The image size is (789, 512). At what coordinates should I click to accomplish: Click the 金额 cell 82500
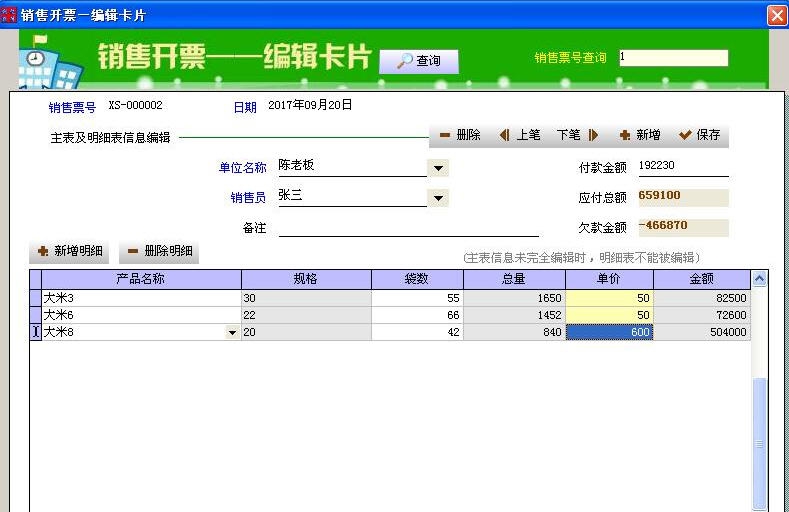[701, 298]
